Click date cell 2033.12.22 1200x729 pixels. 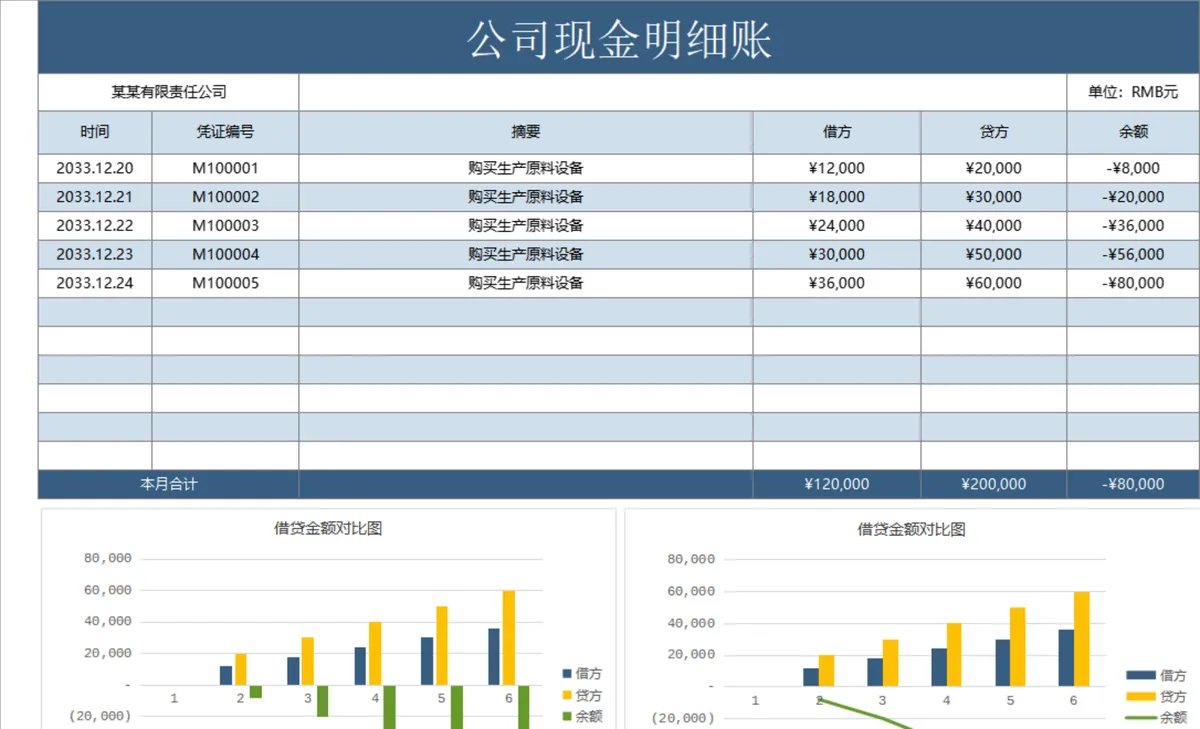(x=95, y=226)
